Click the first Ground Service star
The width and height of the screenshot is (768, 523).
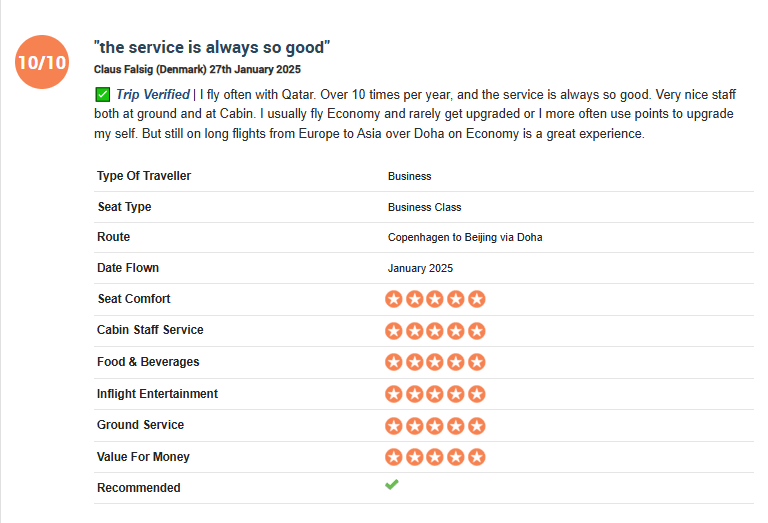[393, 426]
